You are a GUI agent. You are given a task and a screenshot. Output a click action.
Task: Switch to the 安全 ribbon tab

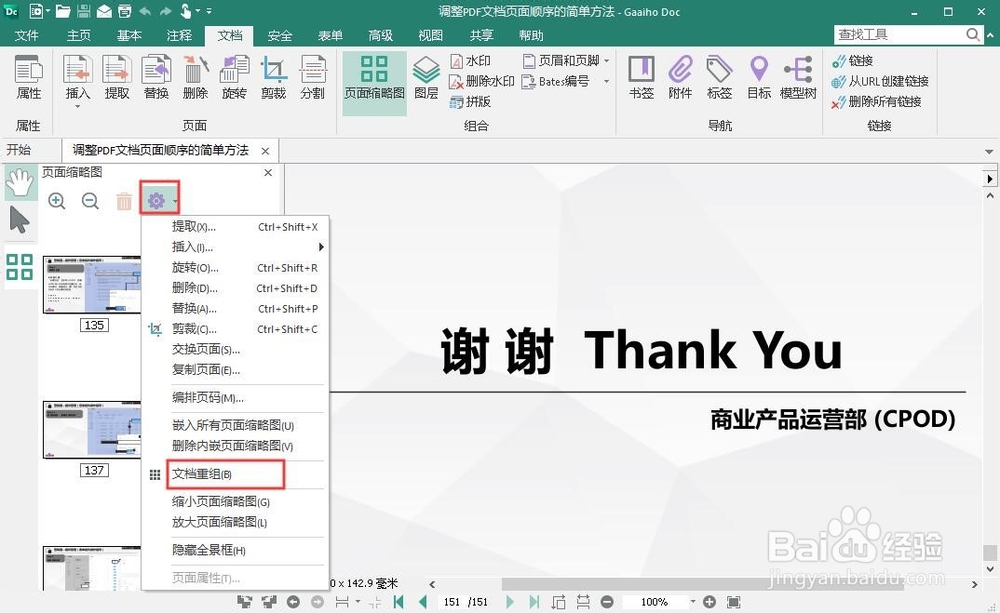[x=279, y=36]
